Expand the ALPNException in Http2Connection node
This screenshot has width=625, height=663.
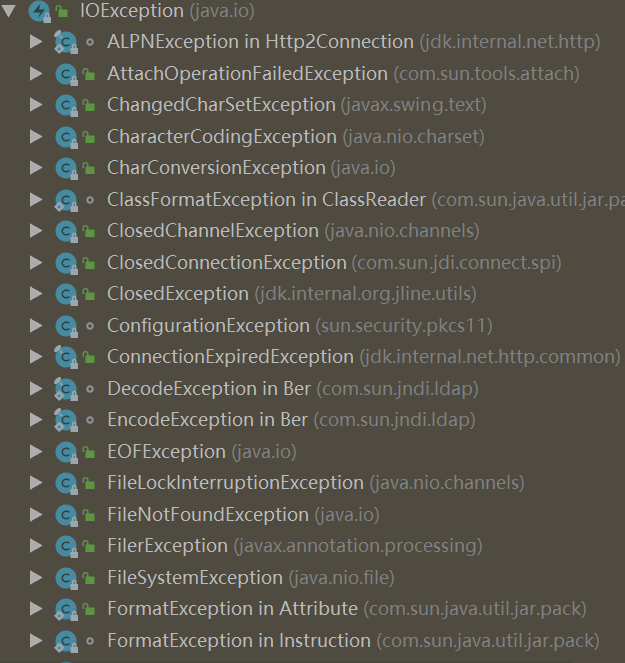click(36, 42)
